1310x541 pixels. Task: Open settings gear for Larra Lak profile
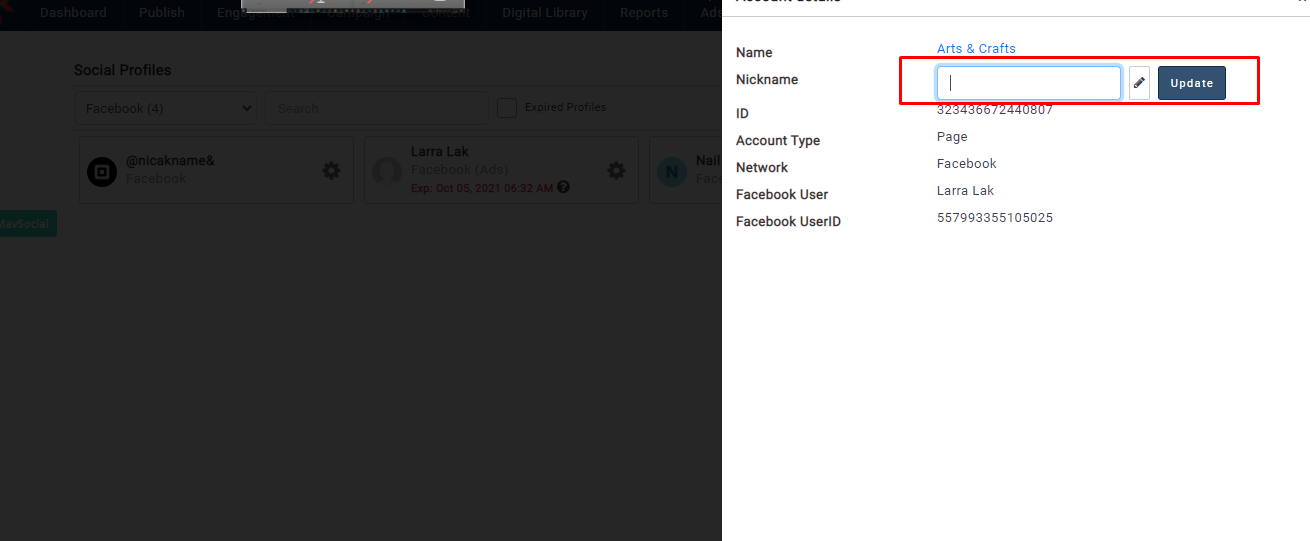click(x=616, y=171)
